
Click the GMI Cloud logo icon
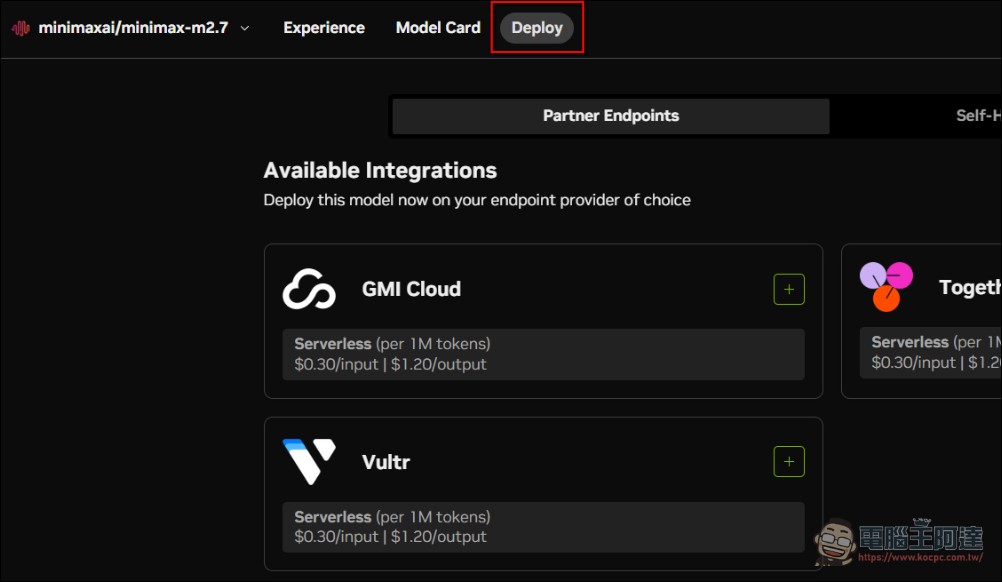[309, 289]
